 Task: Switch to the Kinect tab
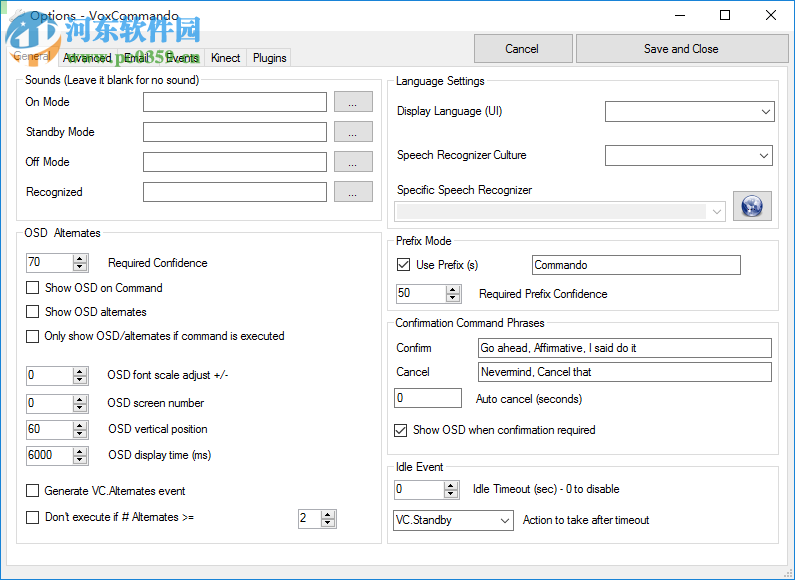226,58
